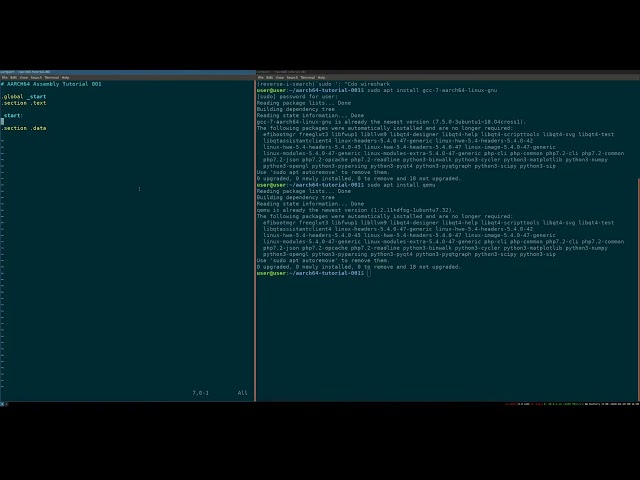Viewport: 640px width, 480px height.
Task: Open Terminal menu in right terminal window
Action: pyautogui.click(x=308, y=77)
